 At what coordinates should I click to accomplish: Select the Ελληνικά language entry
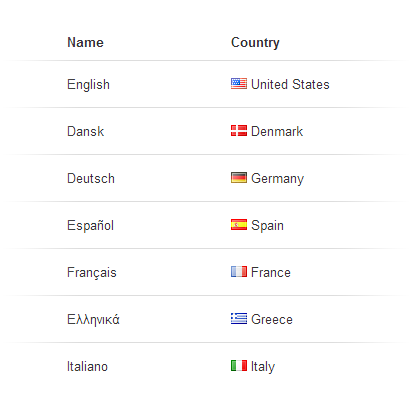[x=93, y=320]
